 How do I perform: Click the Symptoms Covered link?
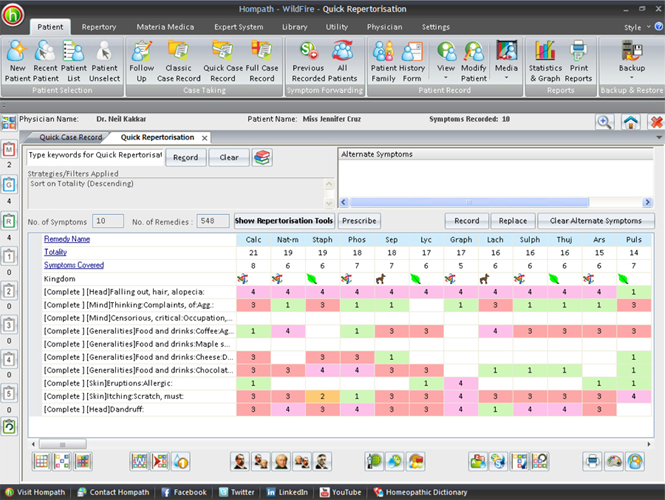[x=74, y=265]
